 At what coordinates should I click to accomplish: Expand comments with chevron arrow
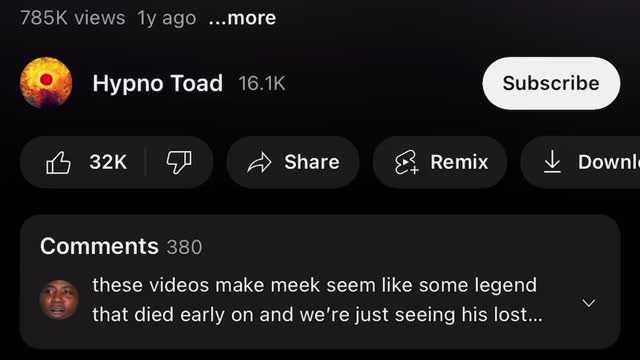point(589,303)
